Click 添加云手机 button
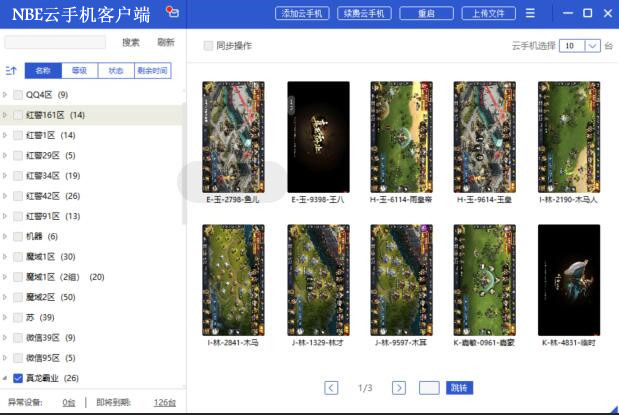This screenshot has height=415, width=619. pos(302,13)
